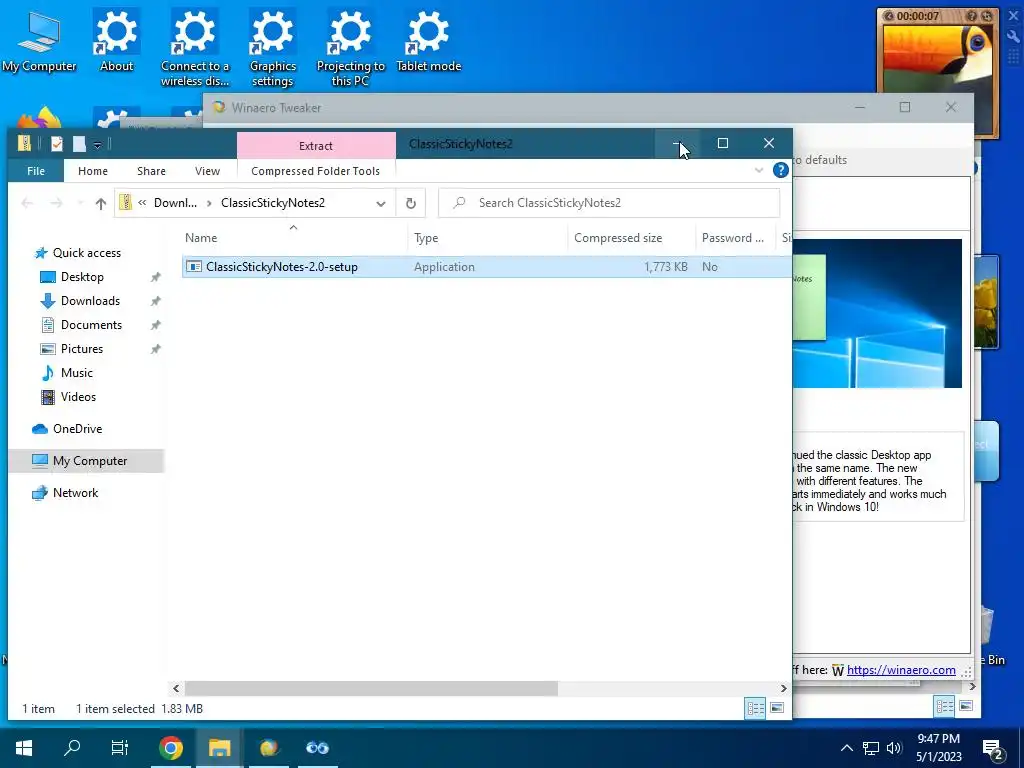
Task: Open the Extract contextual tab
Action: pyautogui.click(x=316, y=146)
